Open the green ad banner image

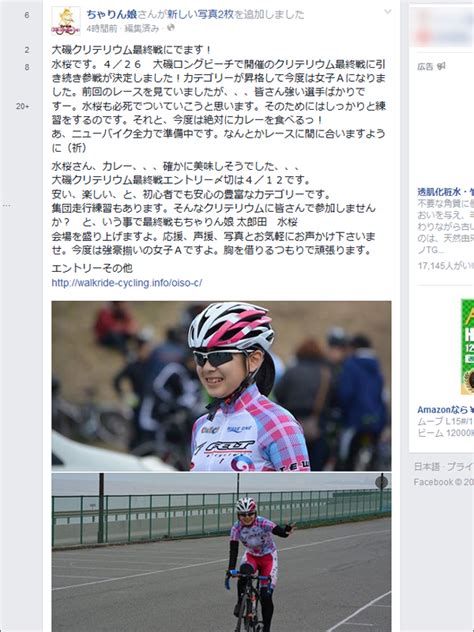(468, 347)
